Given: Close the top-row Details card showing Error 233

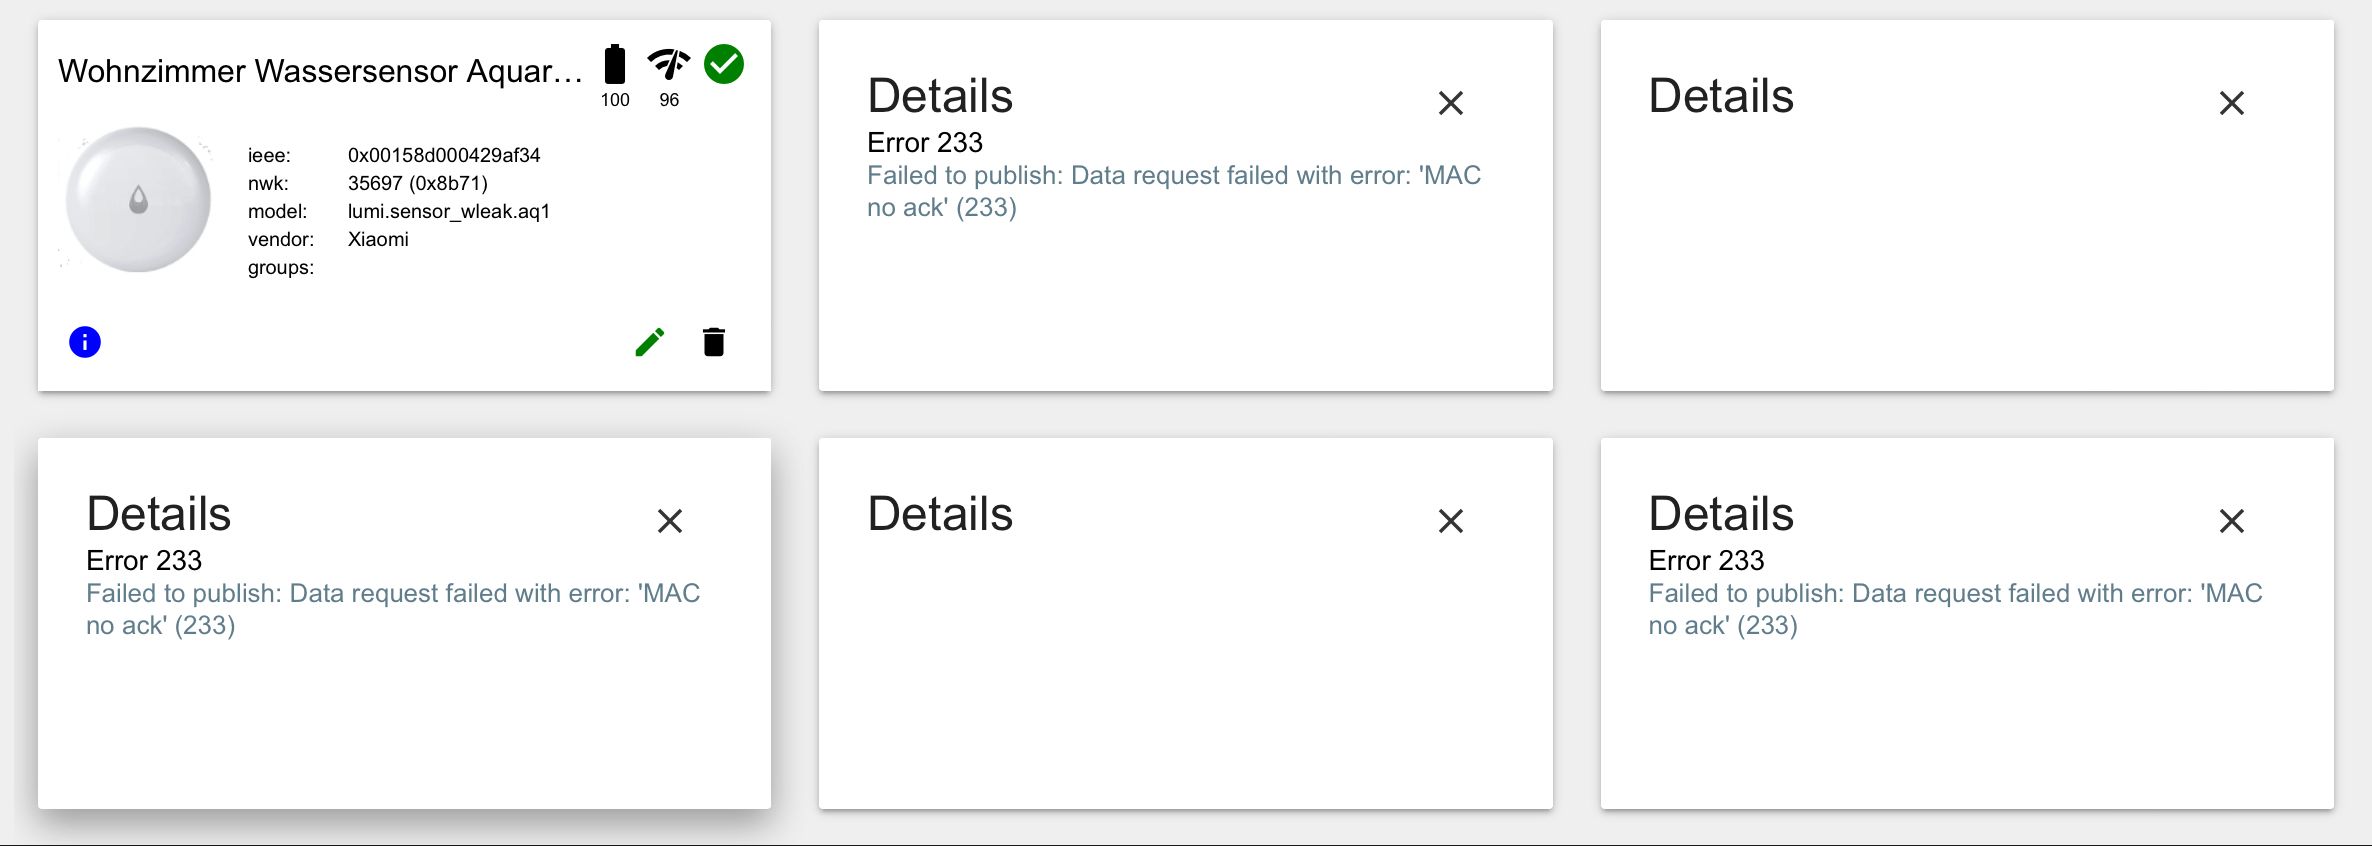Looking at the screenshot, I should pos(1451,103).
